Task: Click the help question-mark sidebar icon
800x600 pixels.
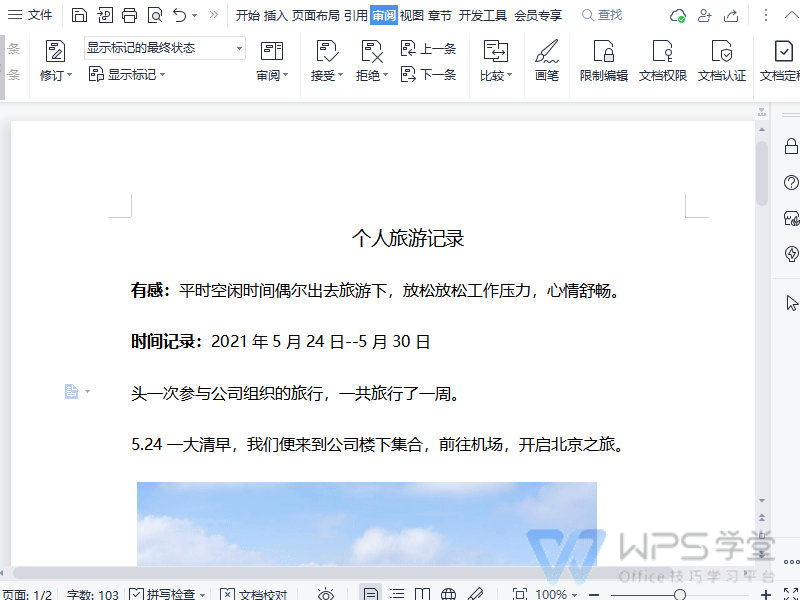Action: [x=791, y=182]
